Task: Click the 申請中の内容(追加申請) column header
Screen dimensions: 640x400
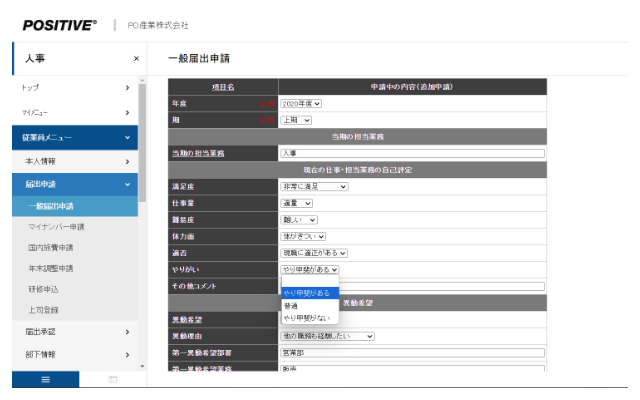Action: coord(412,87)
